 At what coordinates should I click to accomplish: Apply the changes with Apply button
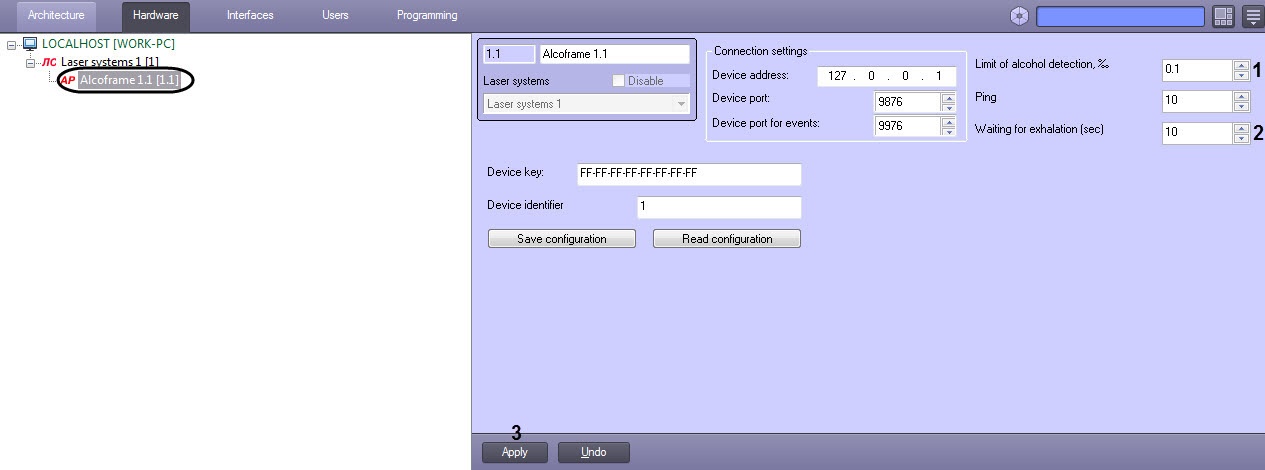(x=515, y=452)
